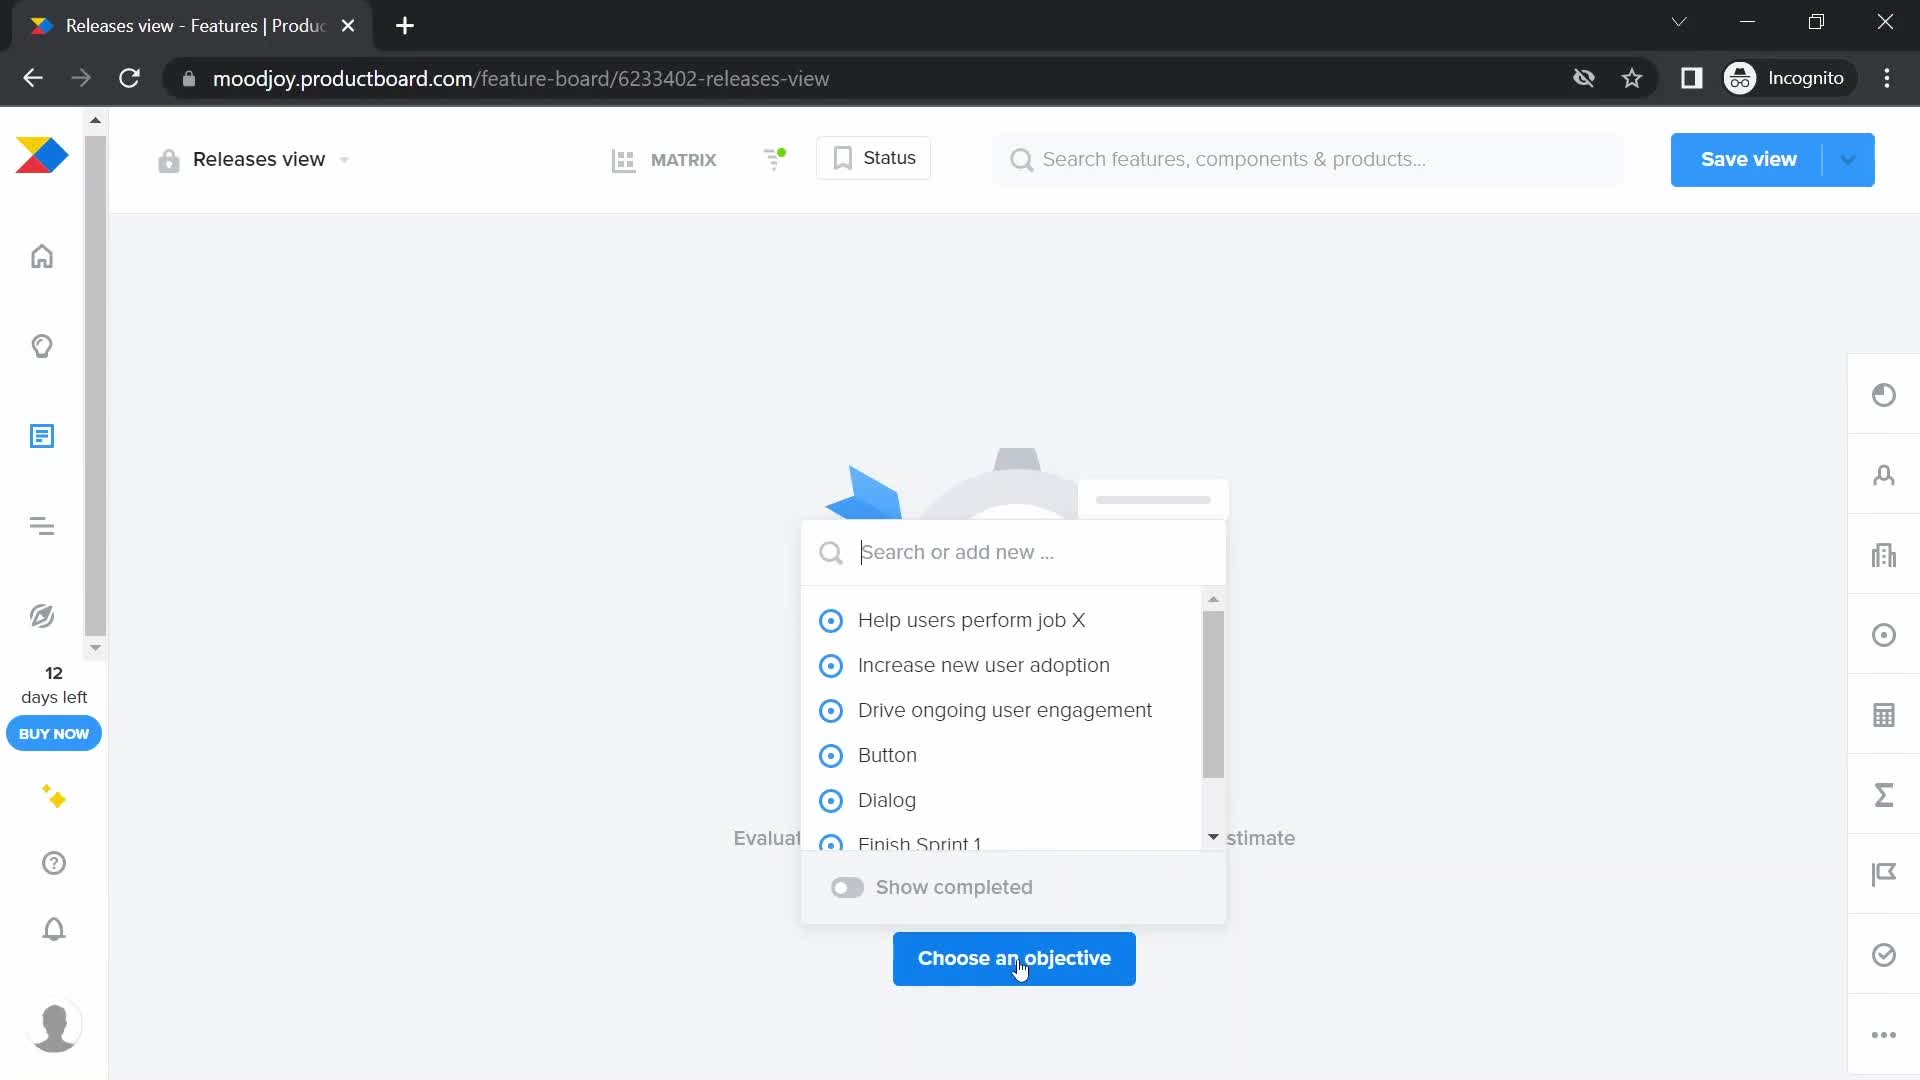
Task: Click sidebar scroll up arrow
Action: (x=95, y=120)
